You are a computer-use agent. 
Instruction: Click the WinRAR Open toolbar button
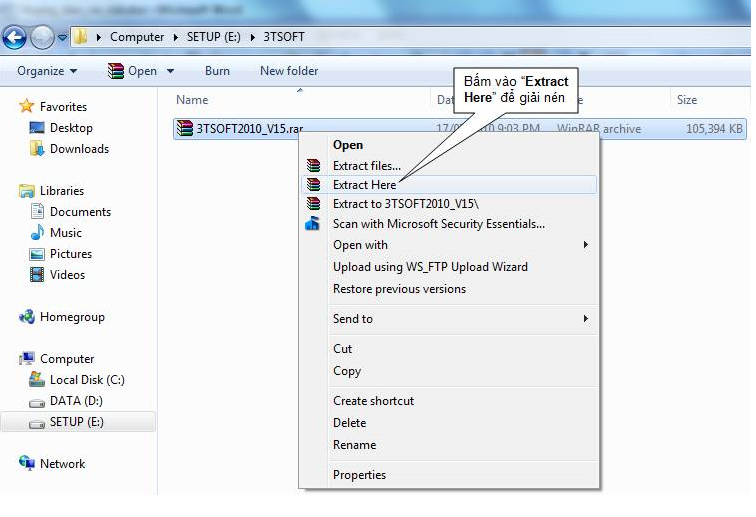click(133, 71)
